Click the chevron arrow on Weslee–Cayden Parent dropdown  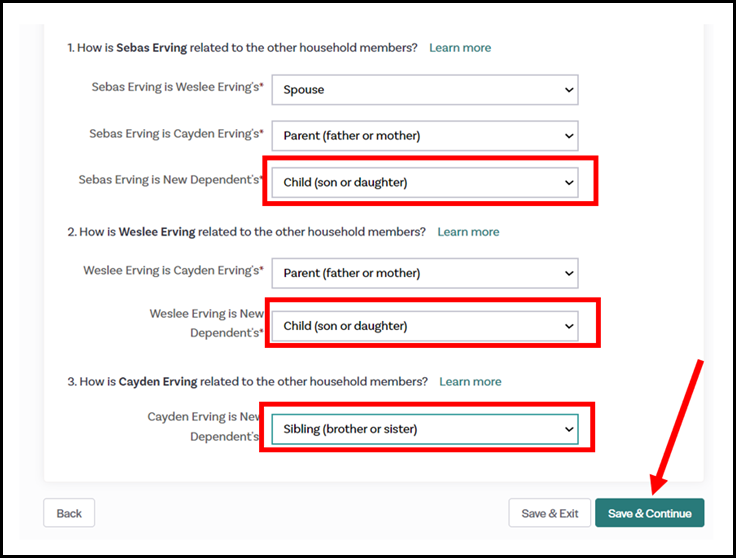[x=568, y=273]
